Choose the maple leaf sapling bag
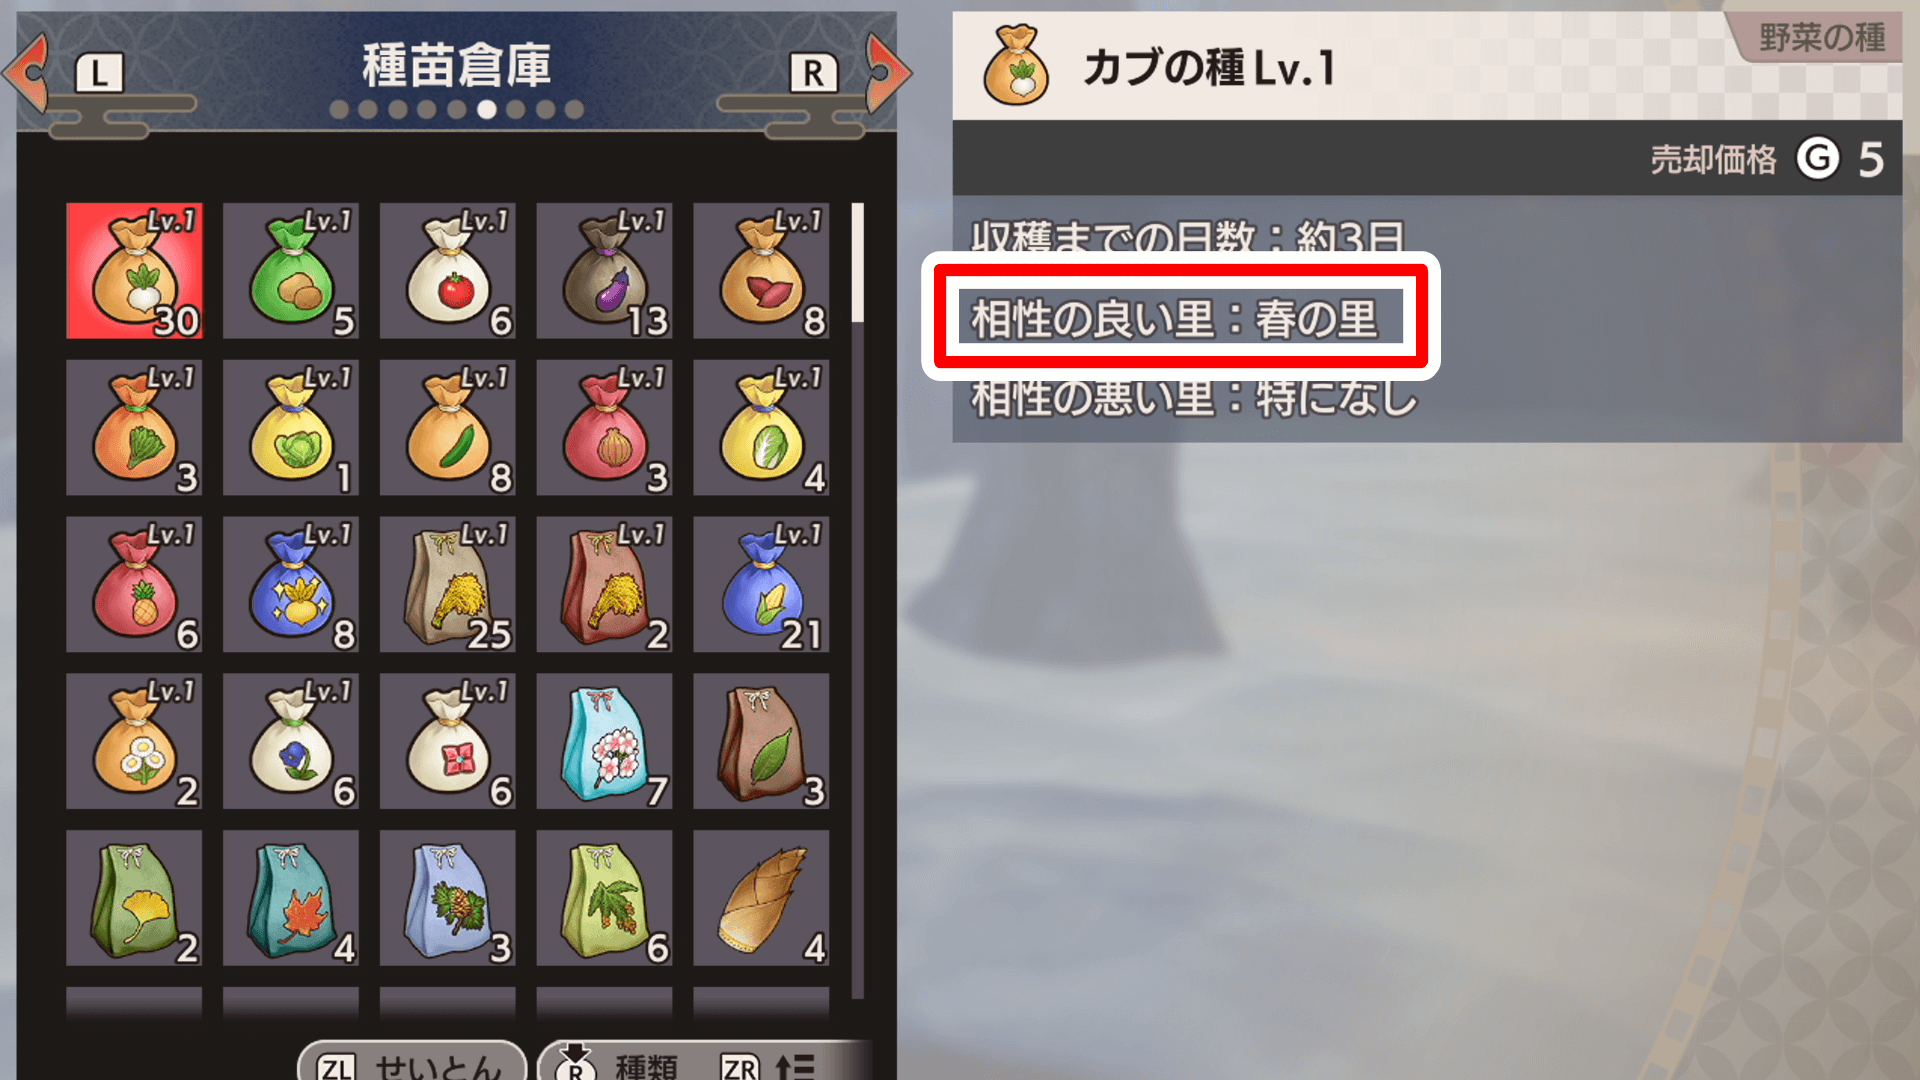 pos(291,898)
